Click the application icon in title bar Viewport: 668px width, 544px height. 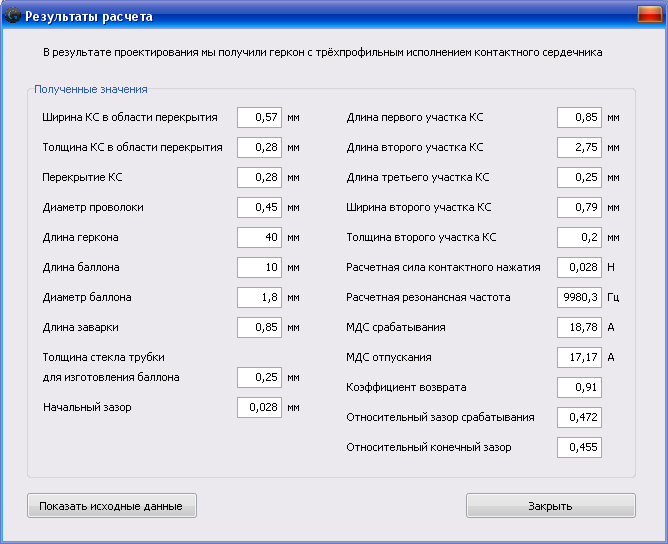tap(12, 15)
